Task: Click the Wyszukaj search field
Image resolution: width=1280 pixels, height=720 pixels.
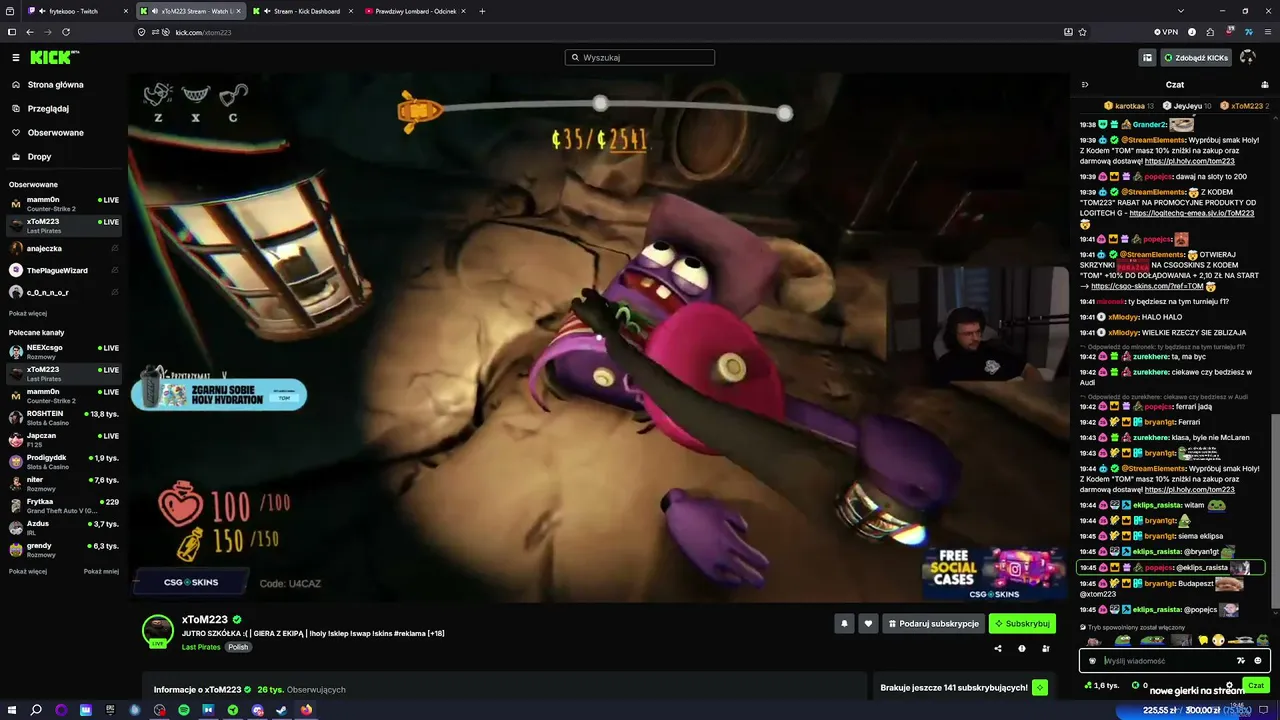Action: (640, 58)
